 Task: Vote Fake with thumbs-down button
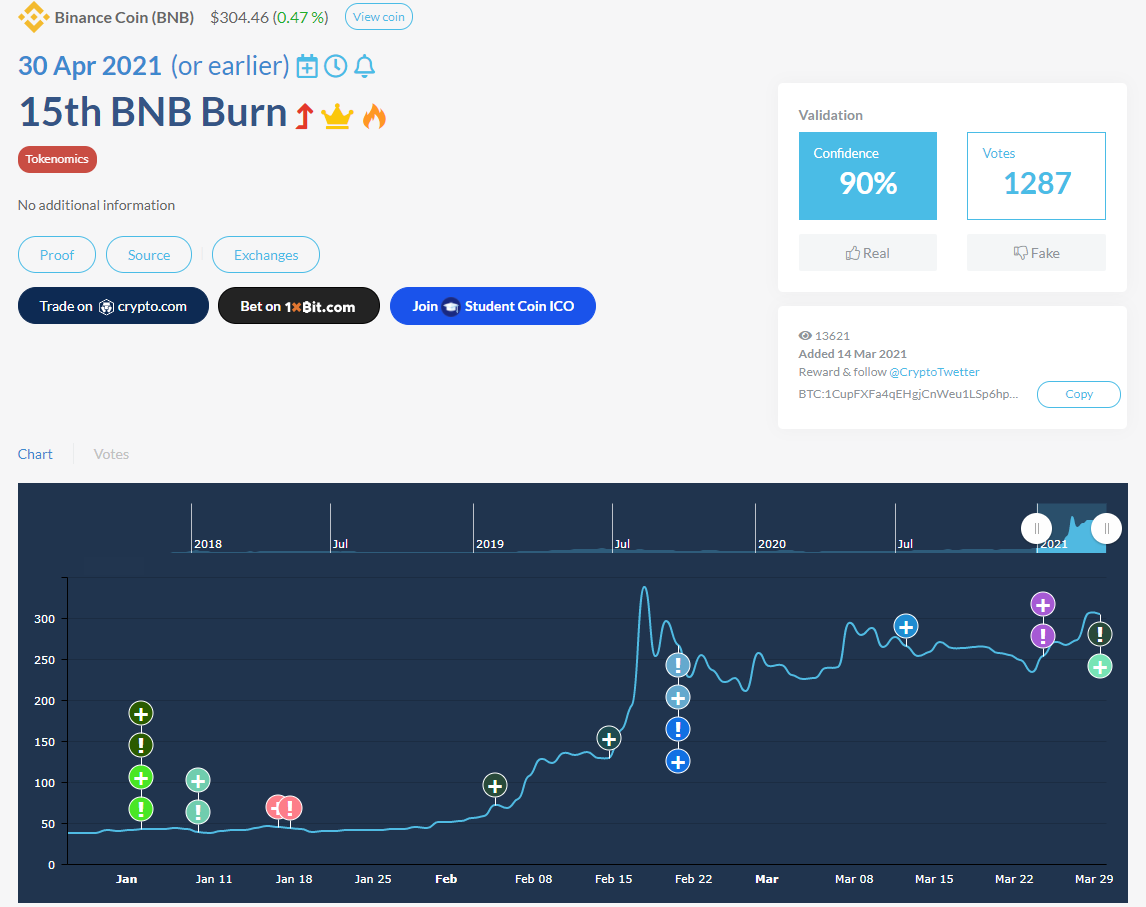tap(1035, 253)
